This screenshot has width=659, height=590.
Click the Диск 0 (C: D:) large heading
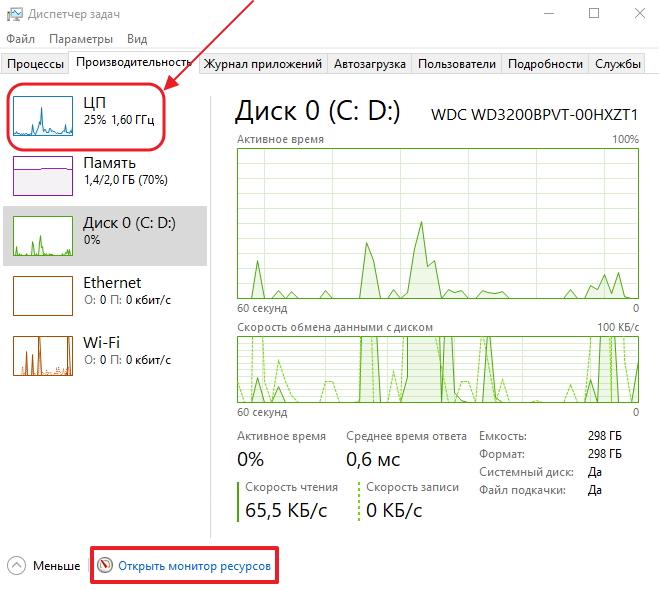(317, 111)
